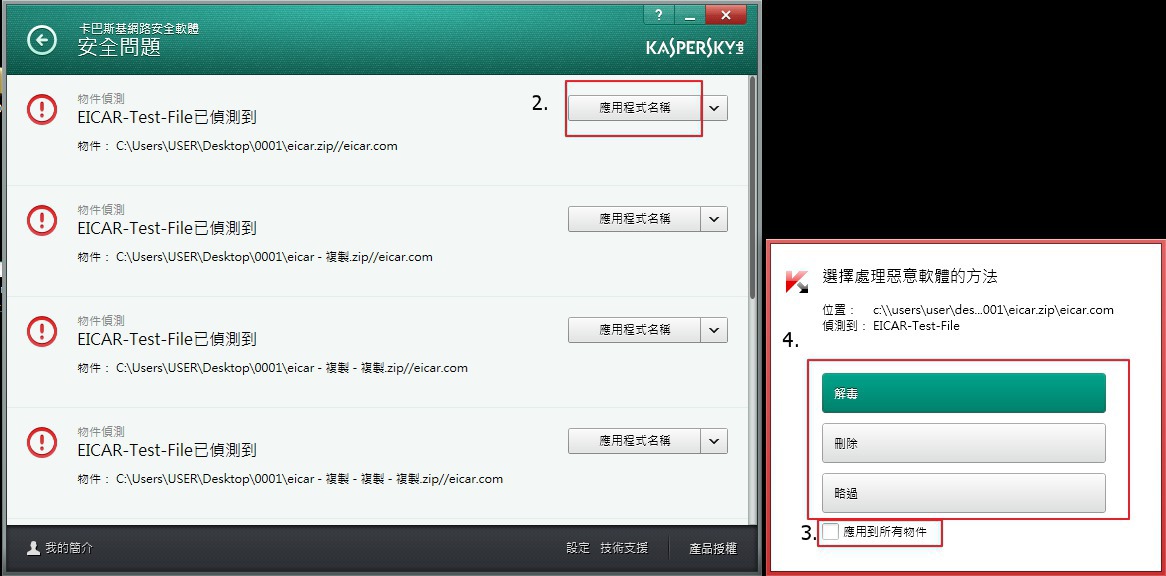Open 產品授權 licensing link
This screenshot has height=576, width=1166.
pos(713,549)
